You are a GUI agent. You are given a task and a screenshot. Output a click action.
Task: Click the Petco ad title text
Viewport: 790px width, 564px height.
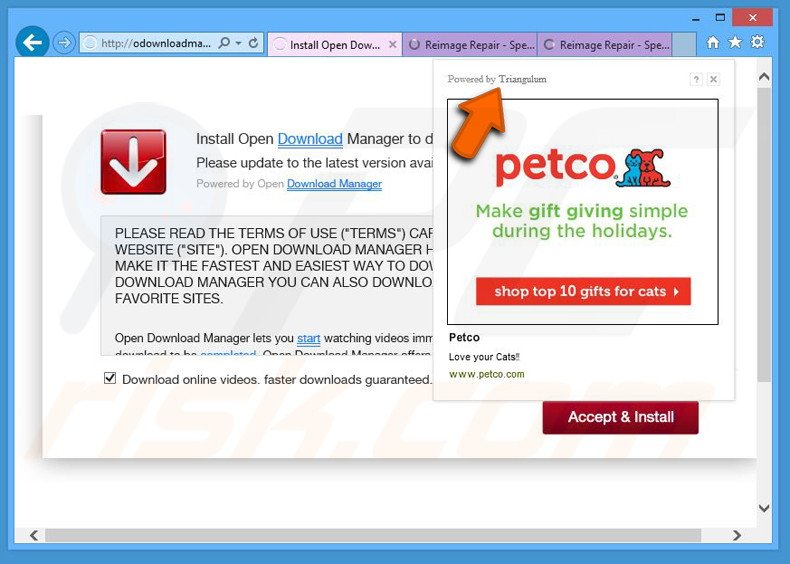click(x=464, y=337)
